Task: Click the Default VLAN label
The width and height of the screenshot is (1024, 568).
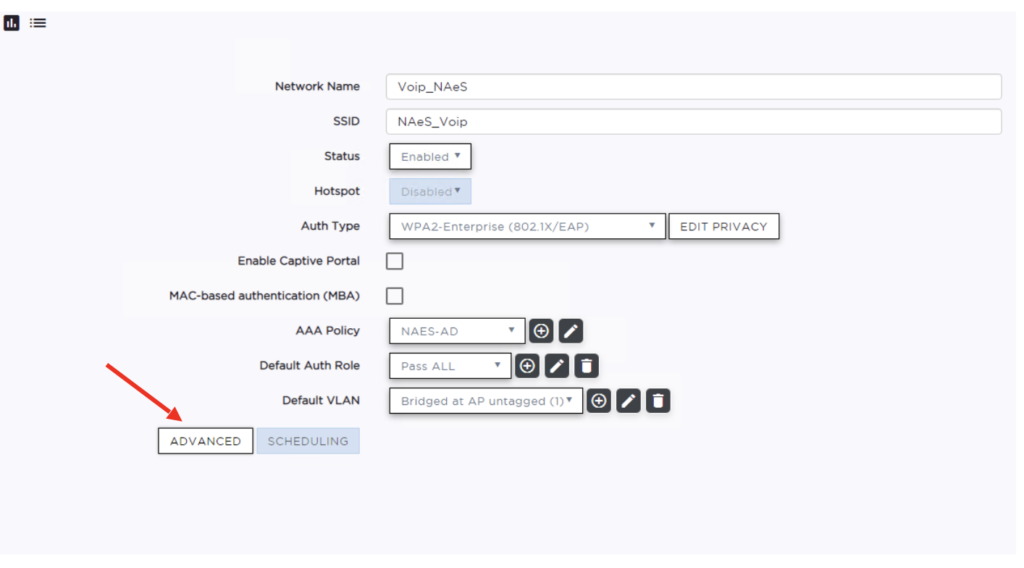Action: pos(321,400)
